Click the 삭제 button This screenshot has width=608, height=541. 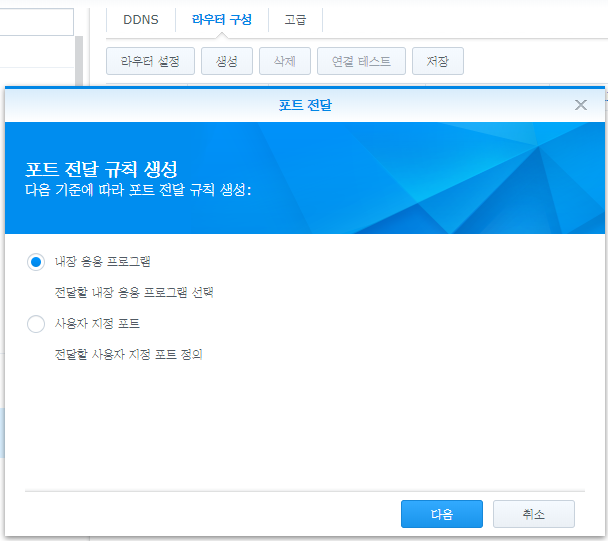pyautogui.click(x=285, y=61)
